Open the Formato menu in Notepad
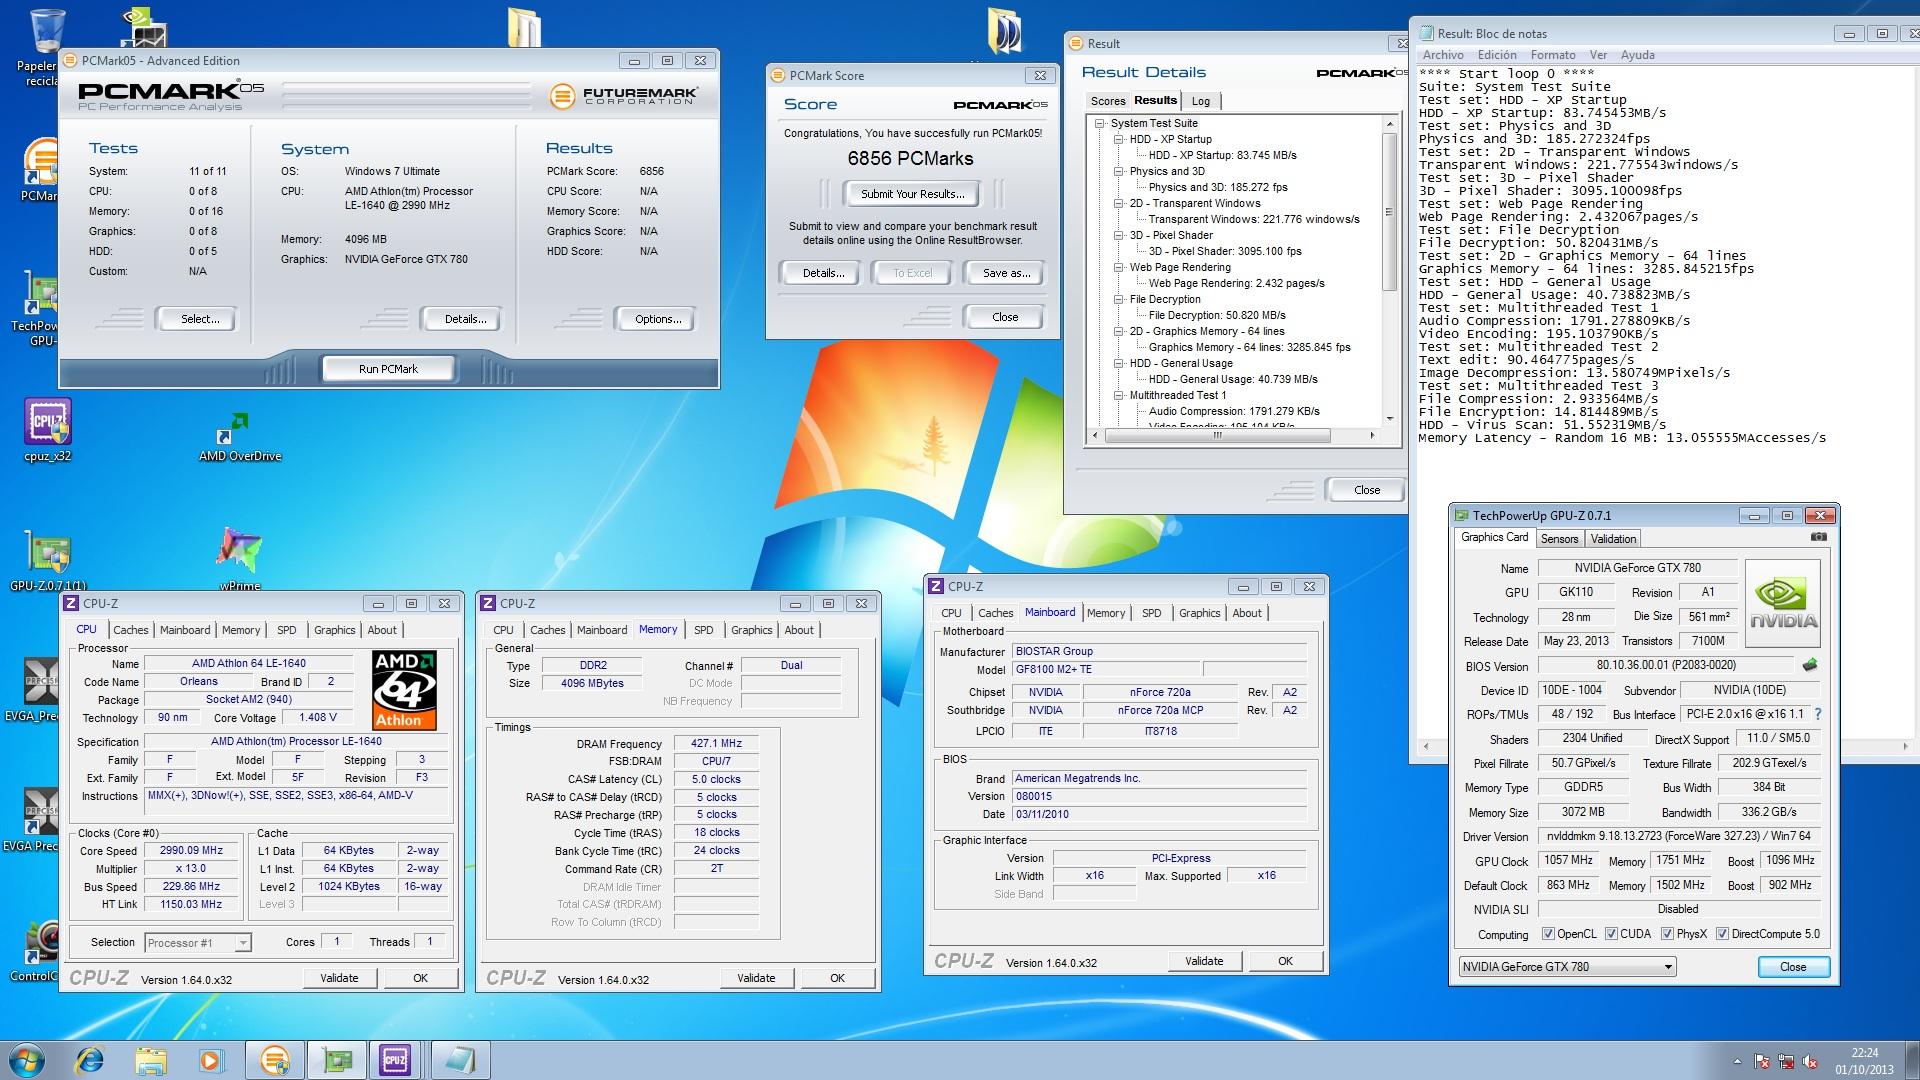The width and height of the screenshot is (1920, 1080). click(x=1552, y=55)
